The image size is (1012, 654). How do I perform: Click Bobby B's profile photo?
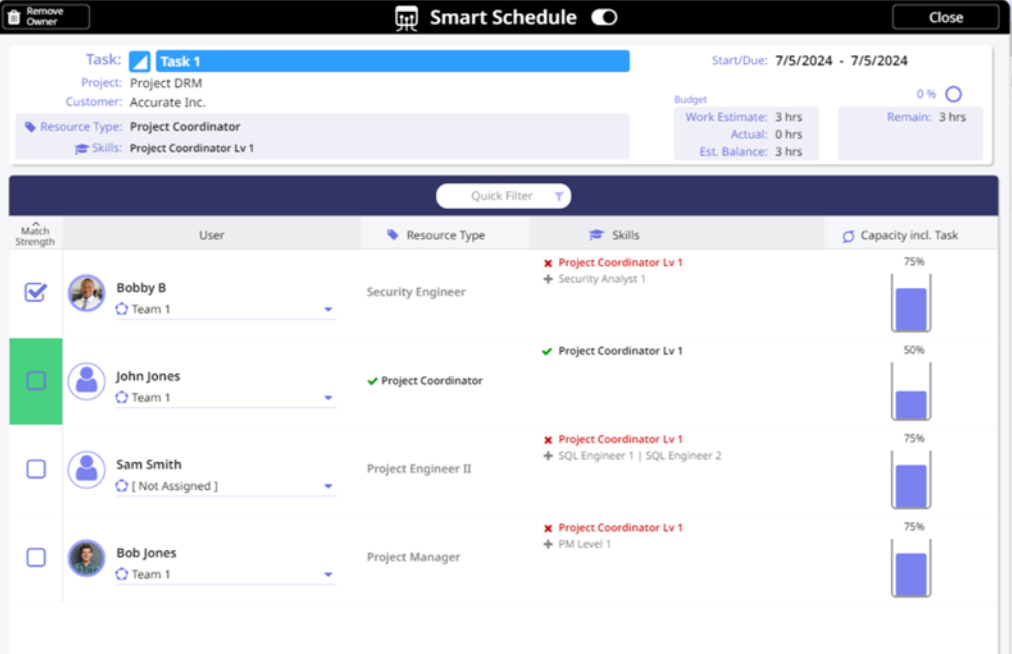[87, 293]
